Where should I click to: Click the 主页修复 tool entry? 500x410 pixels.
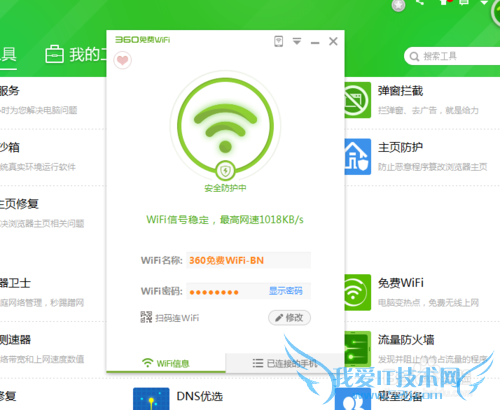[x=19, y=204]
